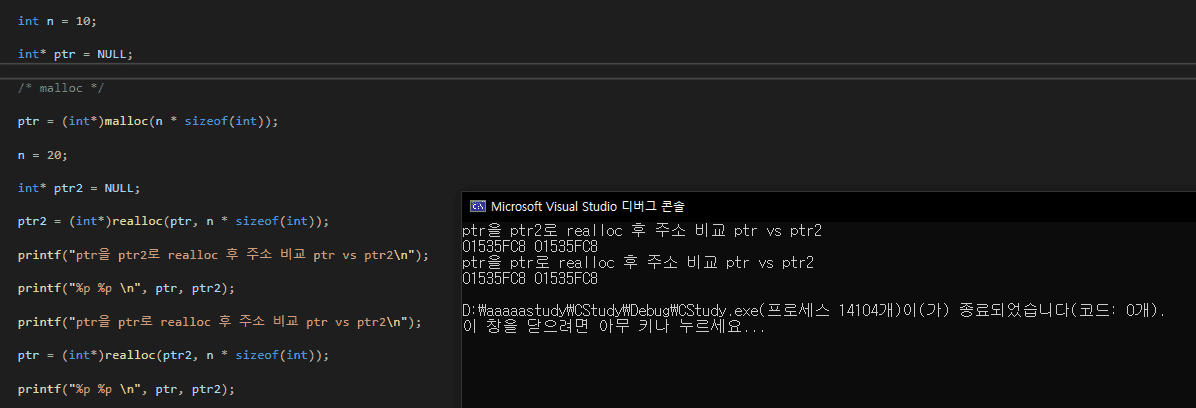Click the code line 'int n = 10;'

57,21
